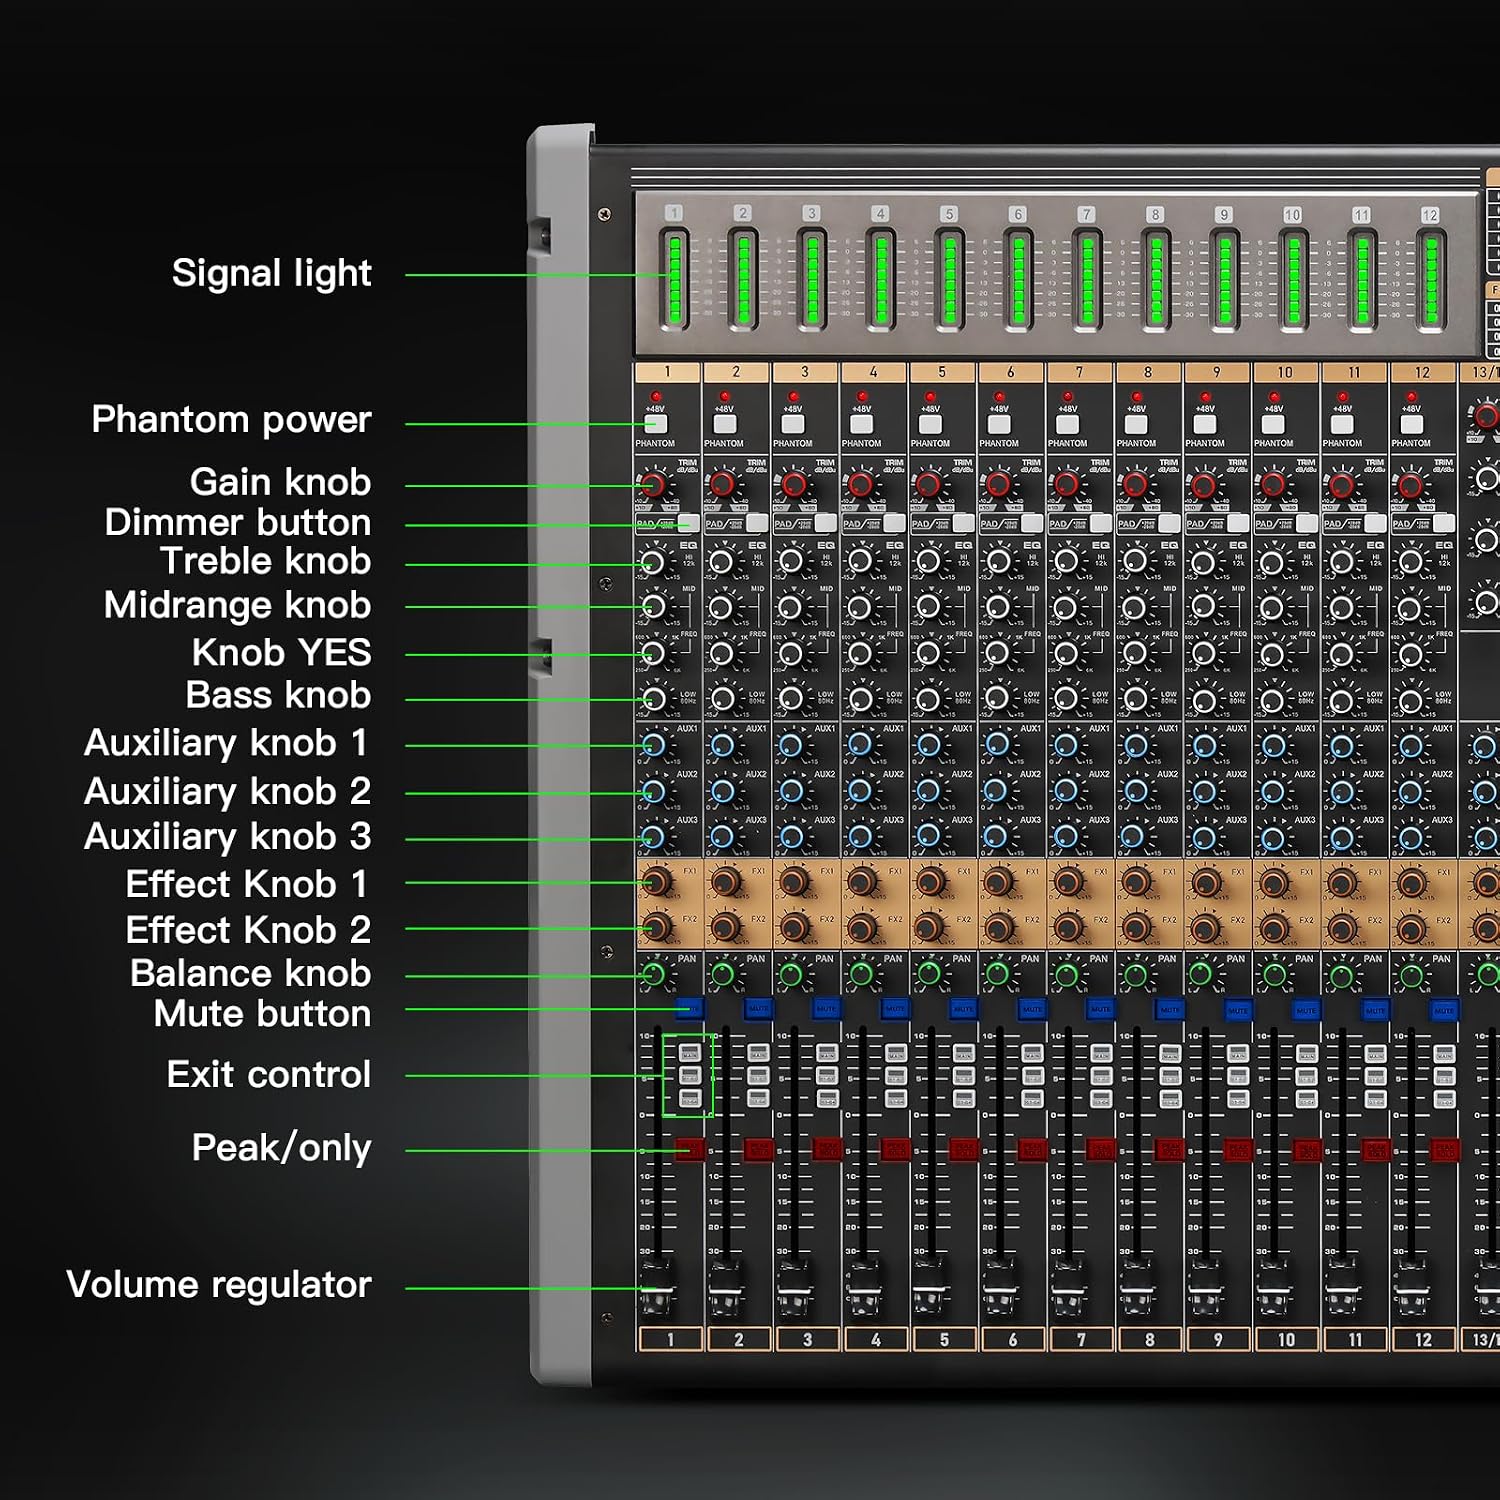Click the "Peak/only" label
Image resolution: width=1500 pixels, height=1500 pixels.
click(x=281, y=1148)
